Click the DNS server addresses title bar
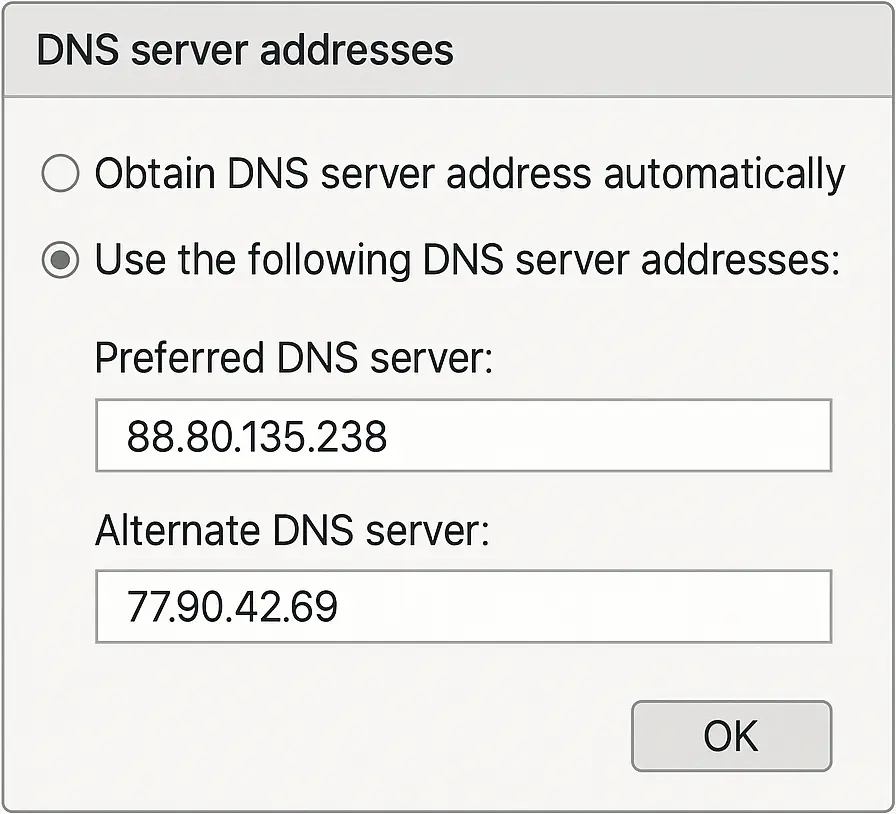Viewport: 896px width, 814px height. 600,50
